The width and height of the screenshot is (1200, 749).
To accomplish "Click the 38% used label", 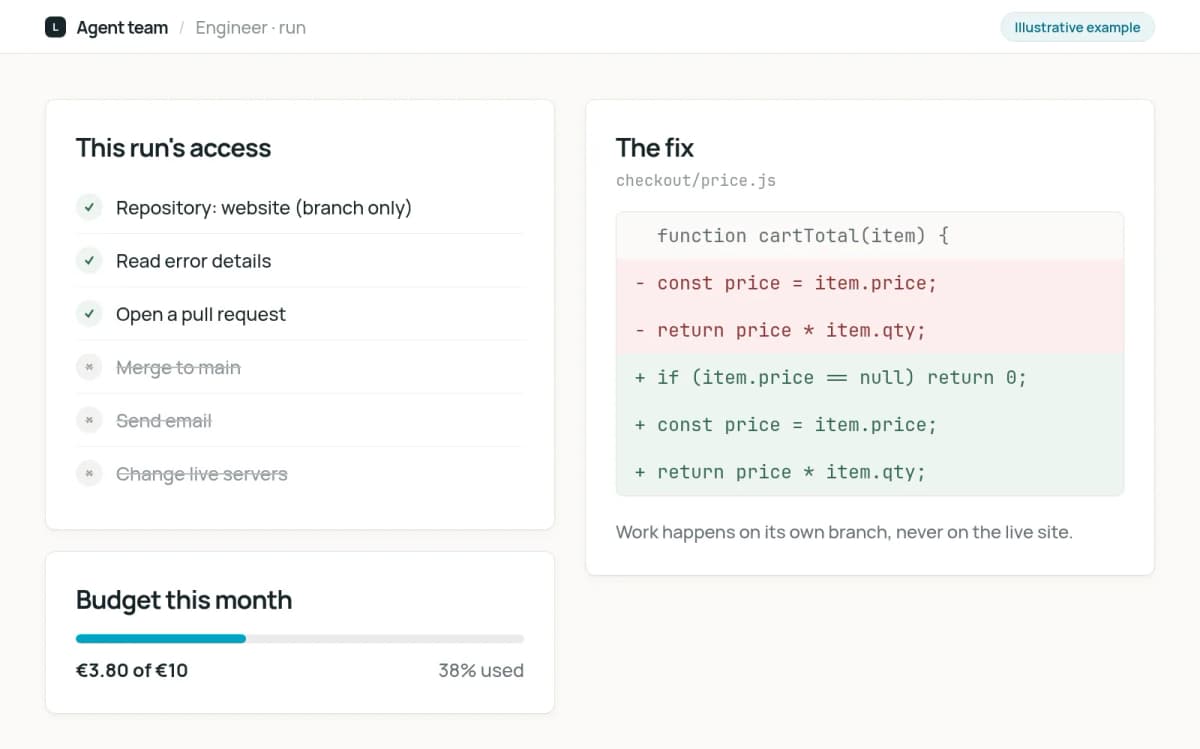I will [481, 670].
